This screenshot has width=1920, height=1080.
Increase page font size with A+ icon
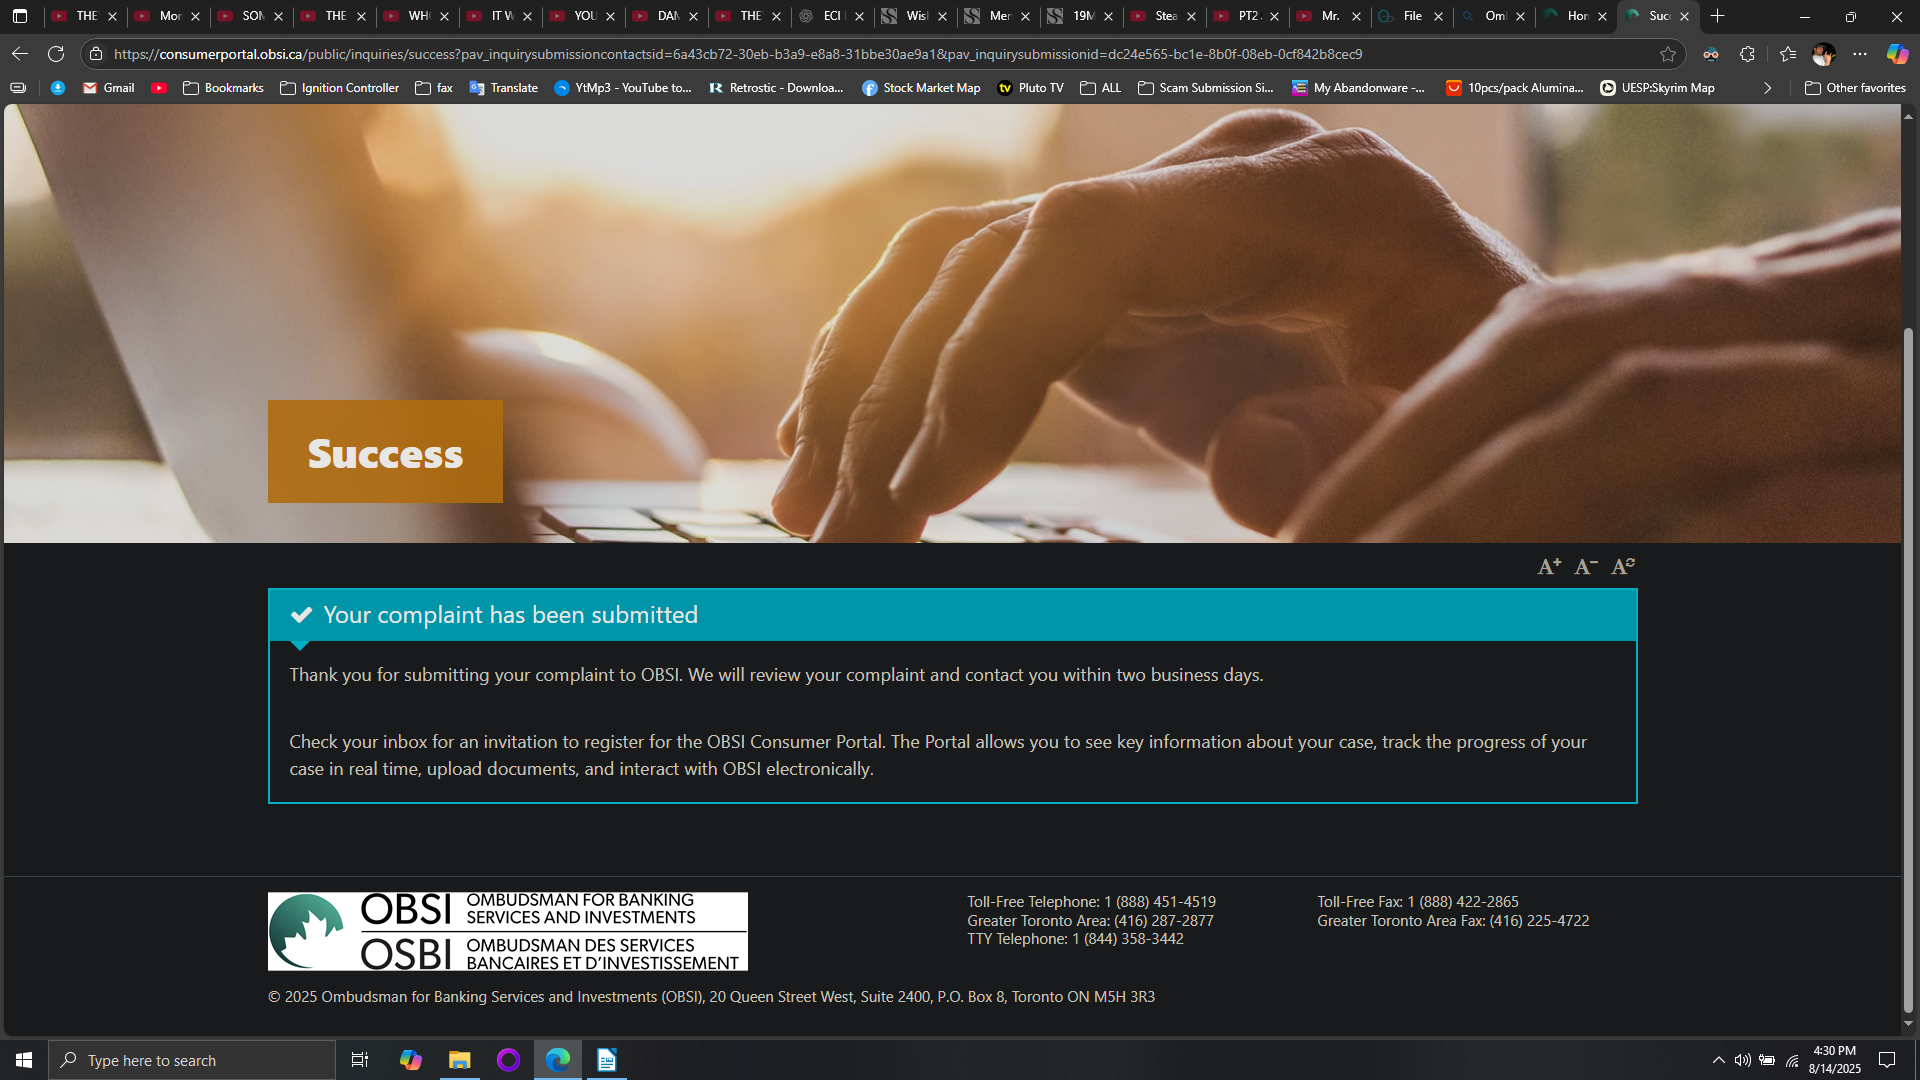click(x=1548, y=567)
